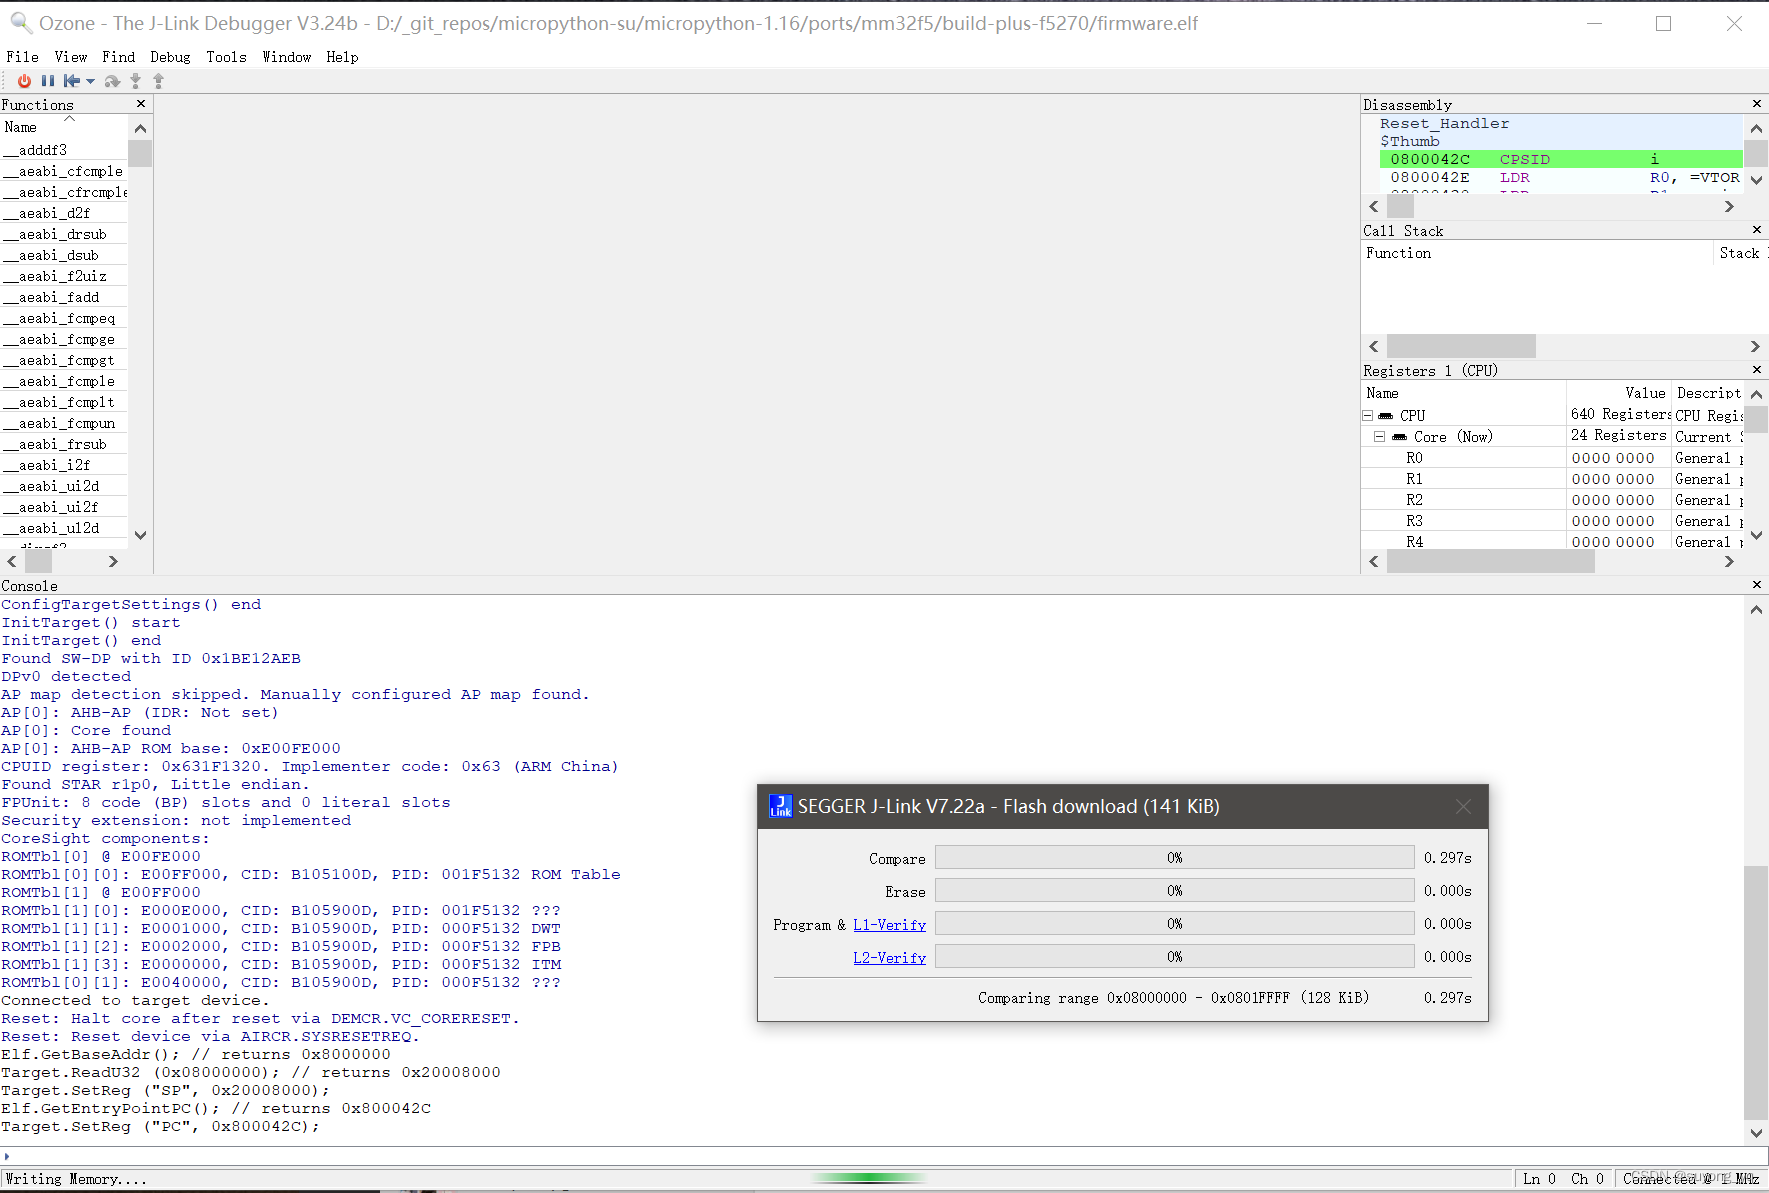Screen dimensions: 1769x1193
Task: Click Disassembly scroll down arrow
Action: tap(1756, 179)
